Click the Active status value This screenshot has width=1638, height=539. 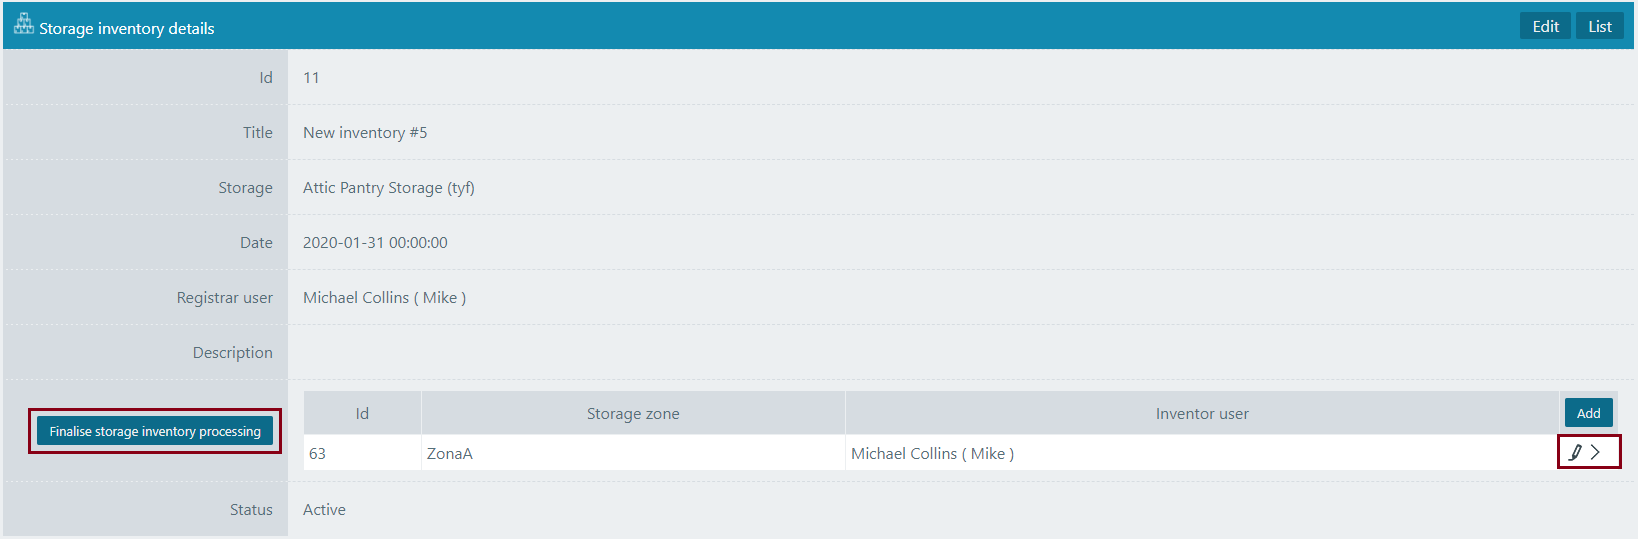(x=324, y=510)
